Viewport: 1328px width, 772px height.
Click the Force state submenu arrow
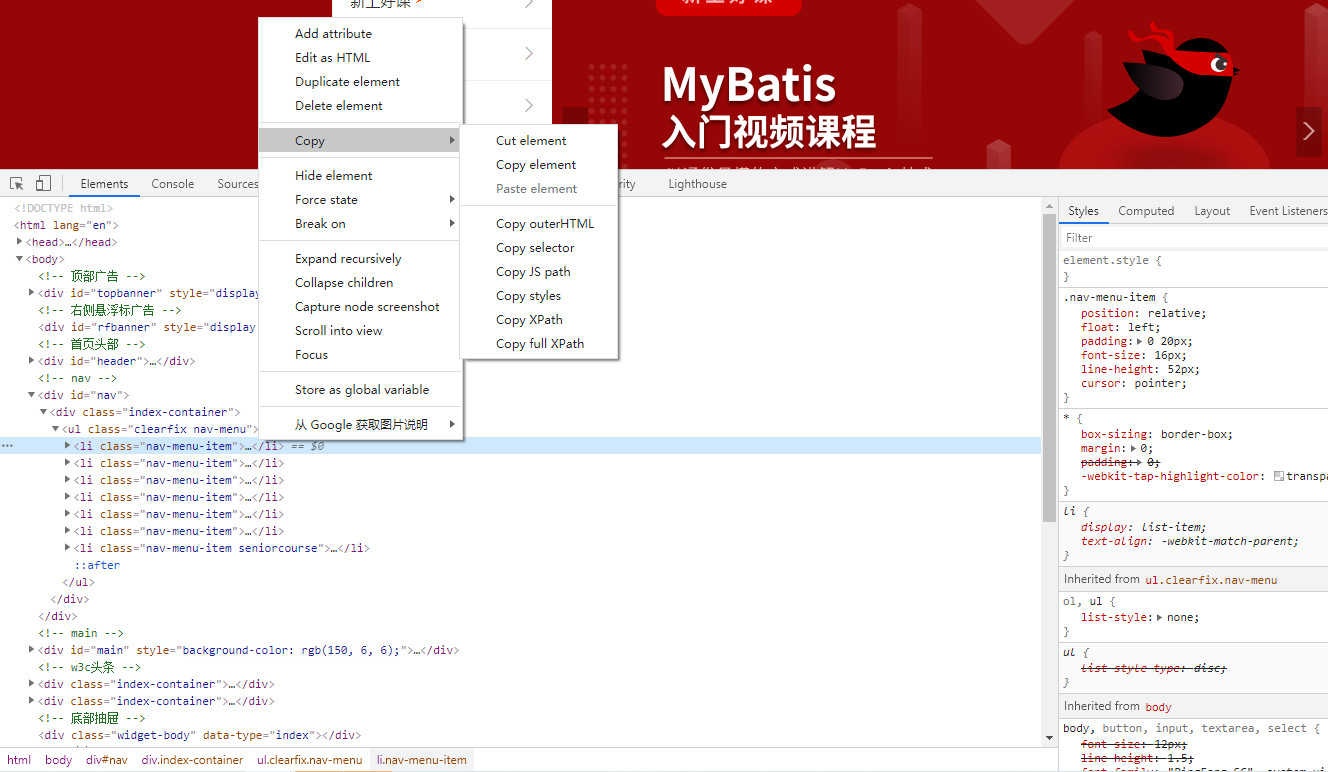tap(452, 200)
